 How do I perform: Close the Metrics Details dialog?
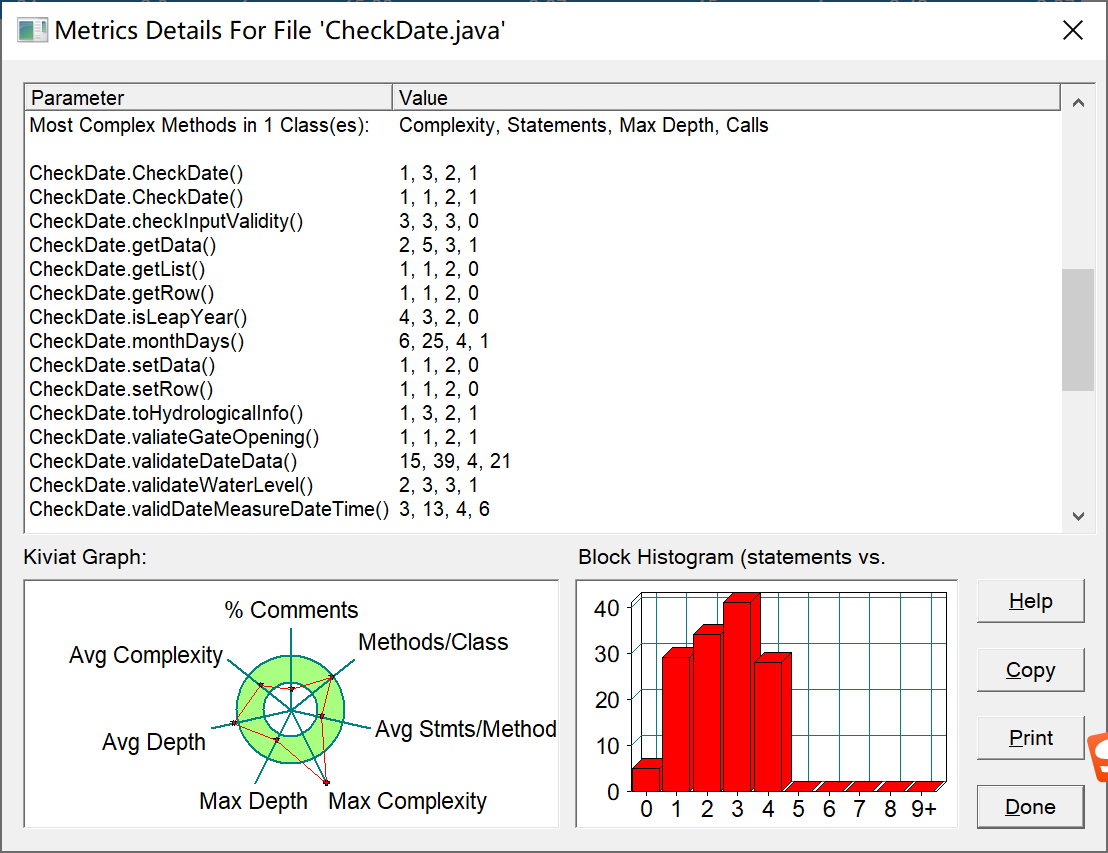coord(1073,30)
